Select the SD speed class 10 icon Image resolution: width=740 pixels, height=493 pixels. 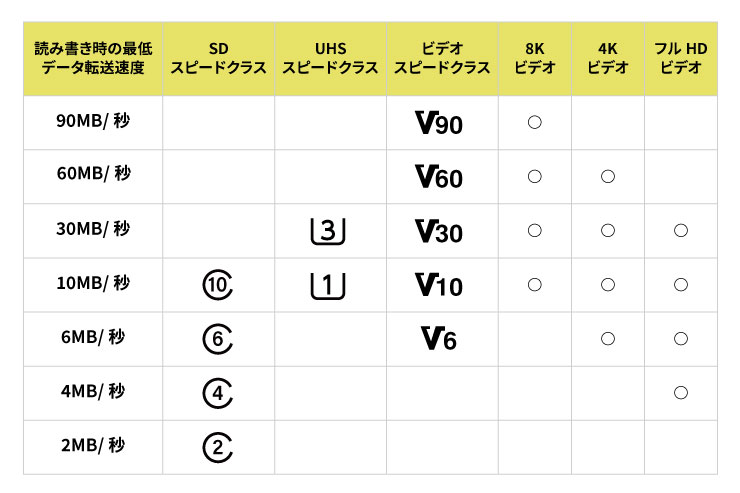pos(218,286)
